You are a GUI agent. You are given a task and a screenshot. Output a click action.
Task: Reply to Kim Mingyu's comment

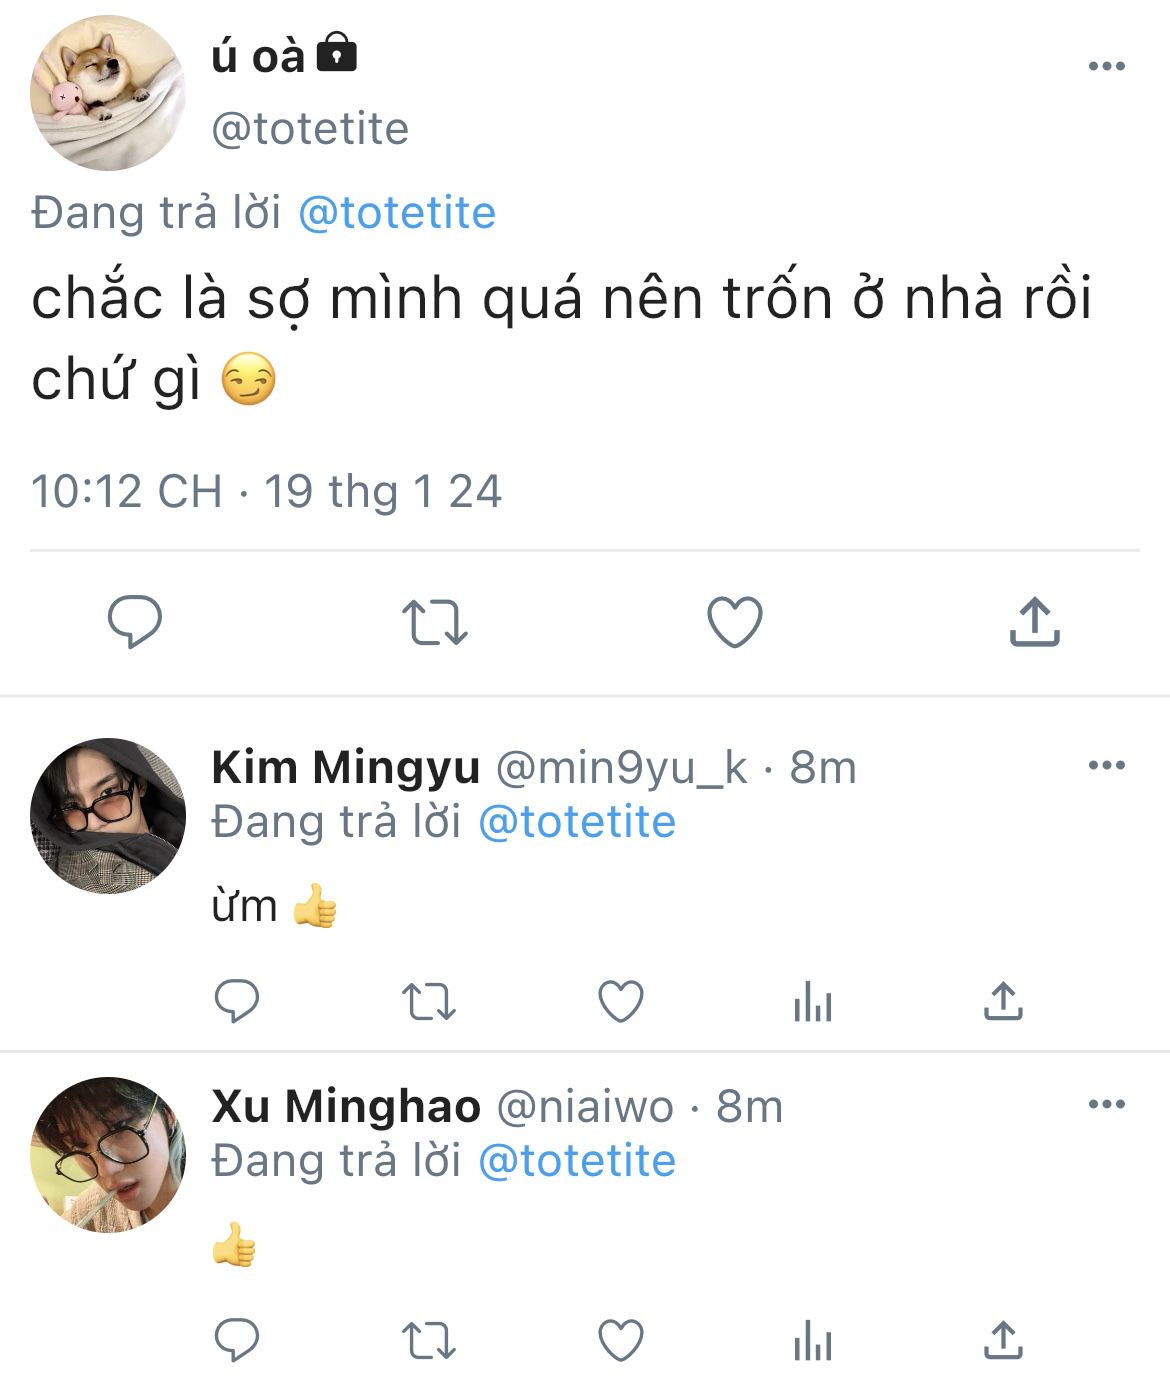pos(237,1001)
